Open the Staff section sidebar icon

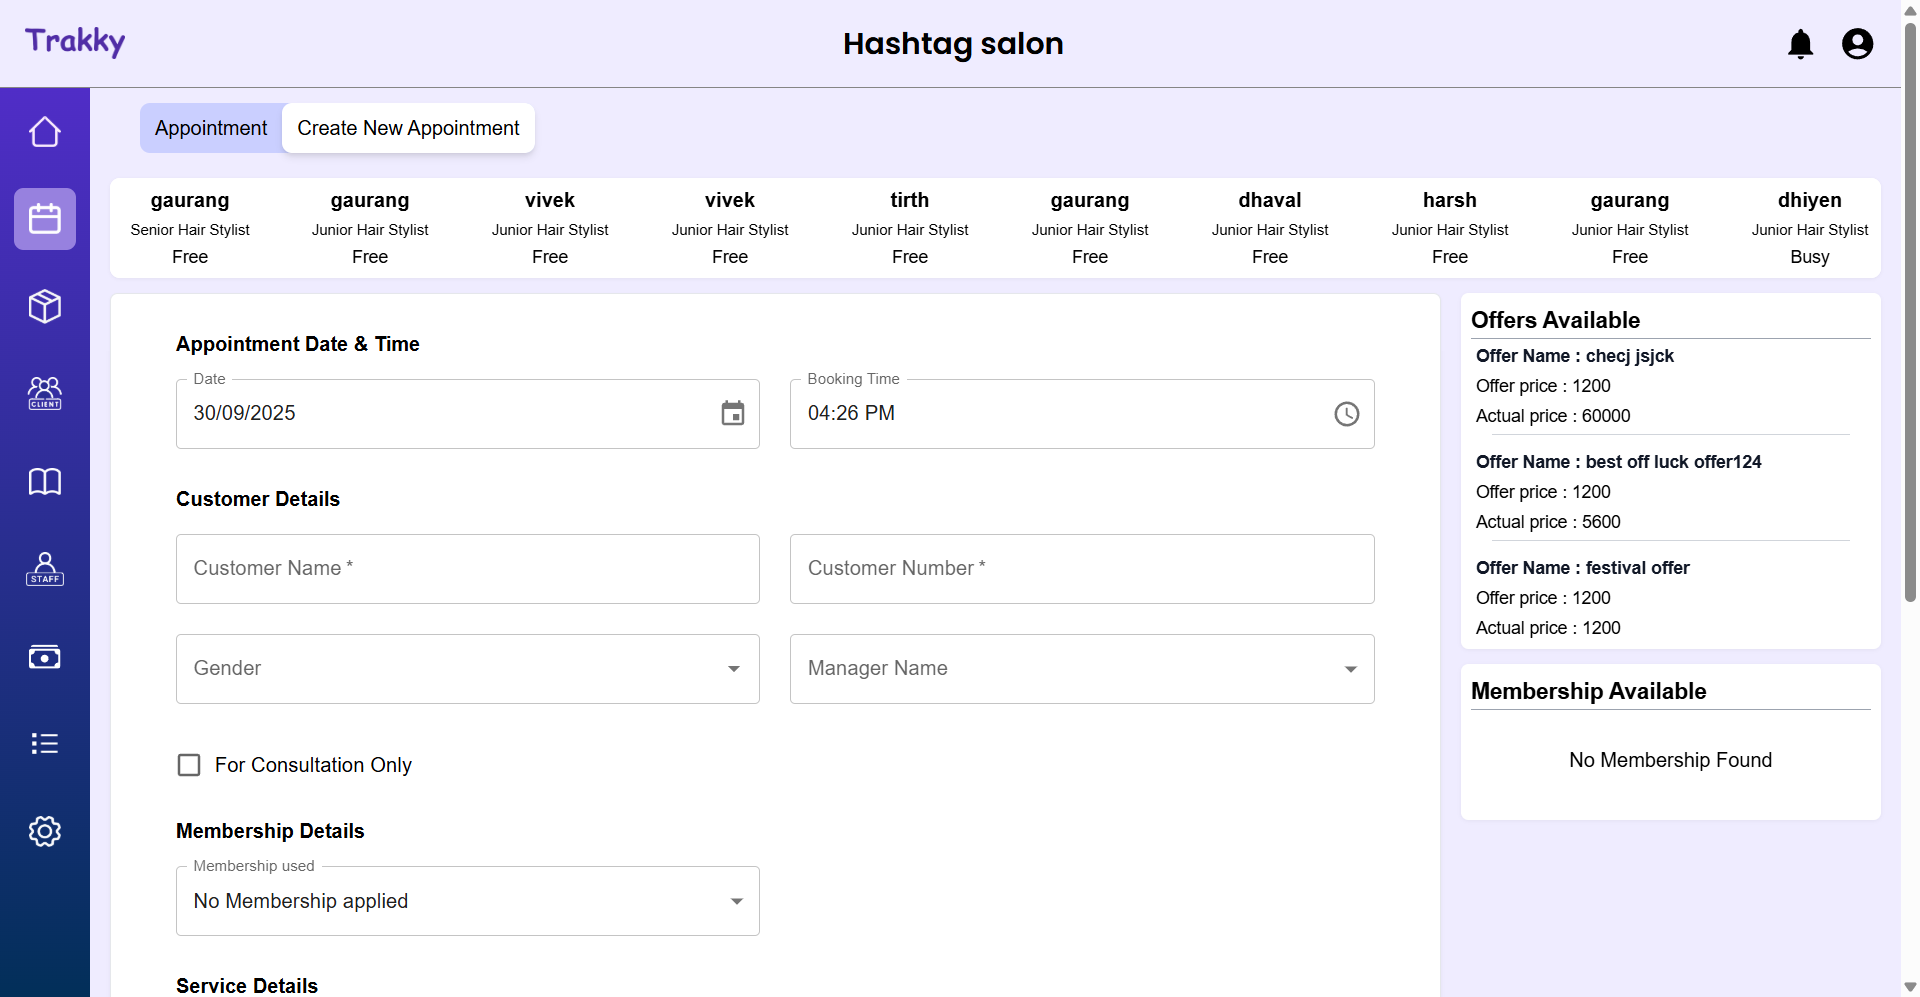point(45,569)
